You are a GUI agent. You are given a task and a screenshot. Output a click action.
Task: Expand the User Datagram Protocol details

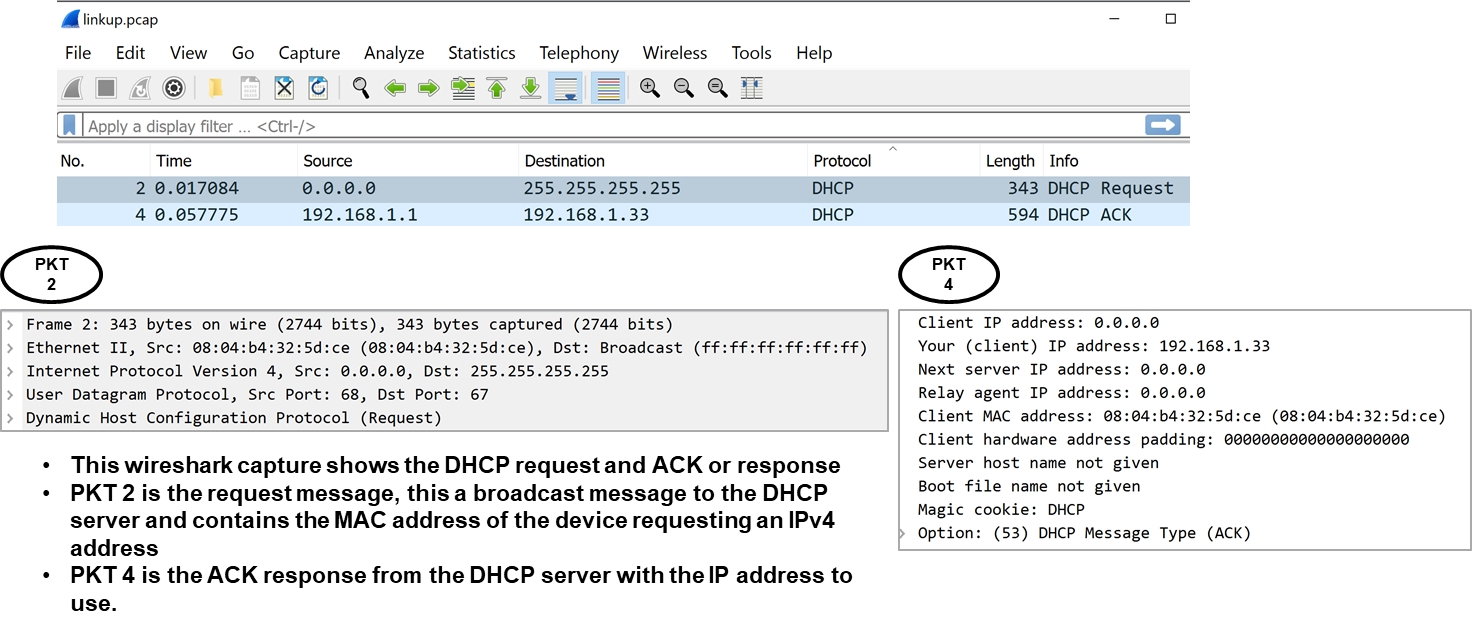click(10, 394)
